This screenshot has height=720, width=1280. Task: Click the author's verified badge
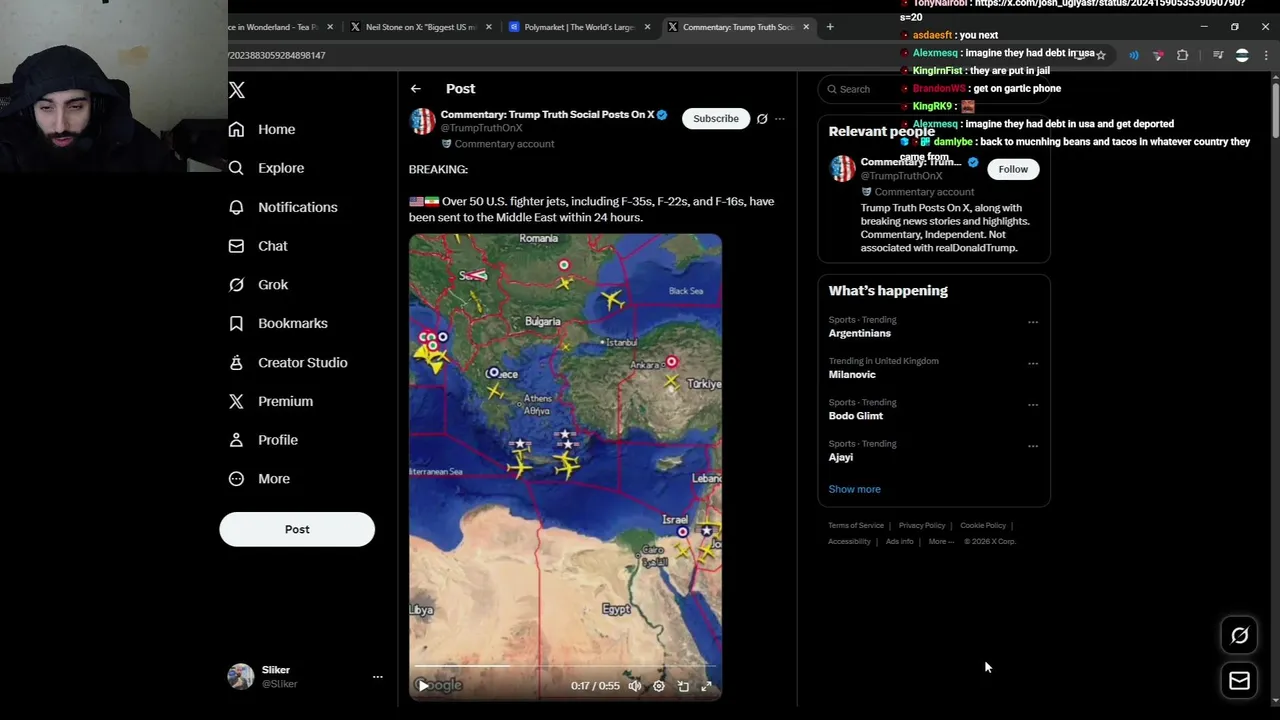(662, 115)
